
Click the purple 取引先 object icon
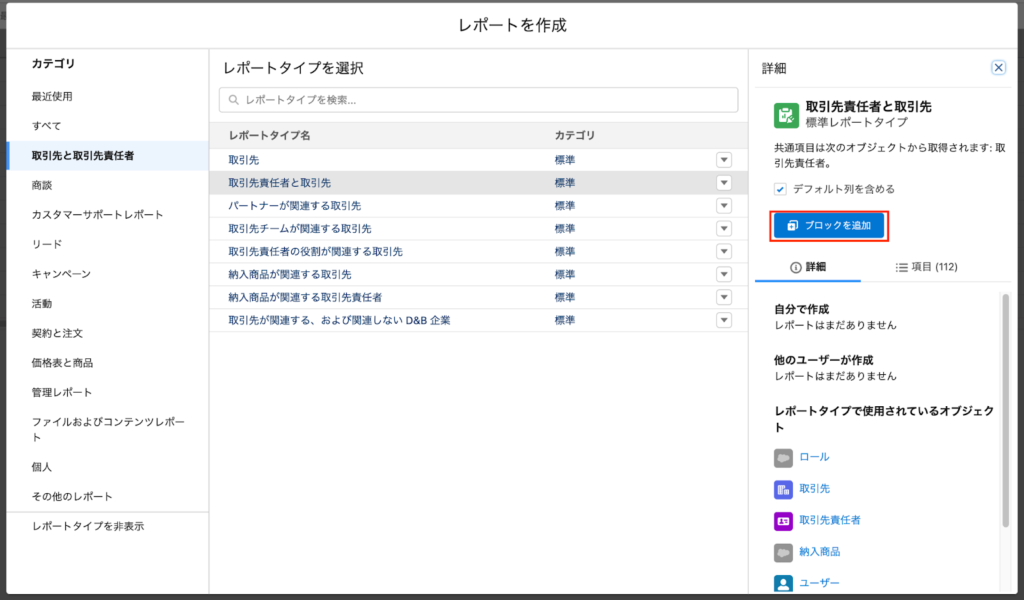[x=783, y=489]
